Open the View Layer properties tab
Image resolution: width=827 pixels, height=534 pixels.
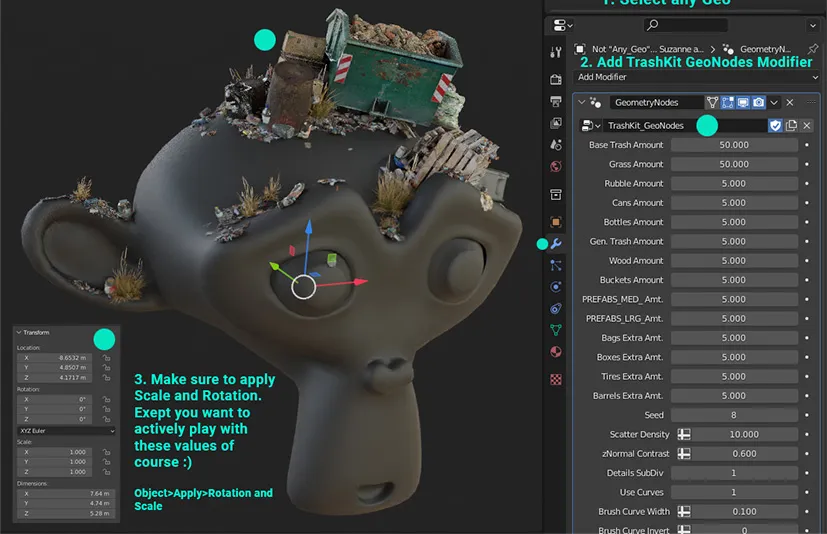[555, 123]
